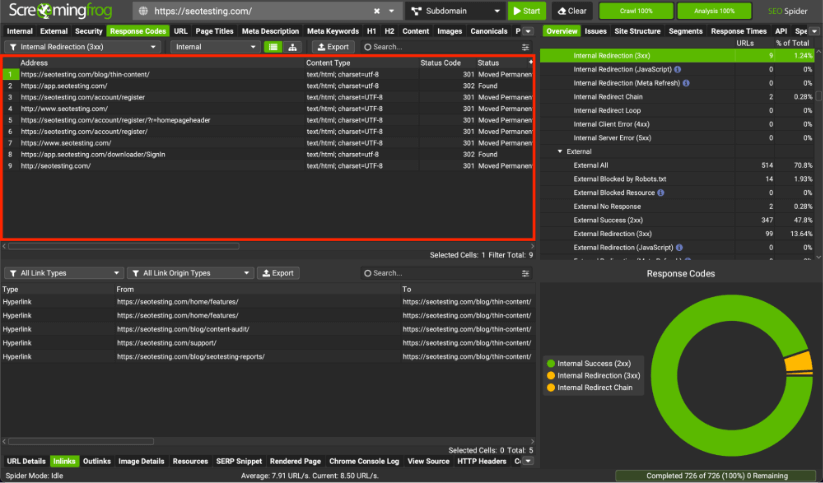823x483 pixels.
Task: Open the Subdomain crawl mode dropdown
Action: [x=455, y=11]
